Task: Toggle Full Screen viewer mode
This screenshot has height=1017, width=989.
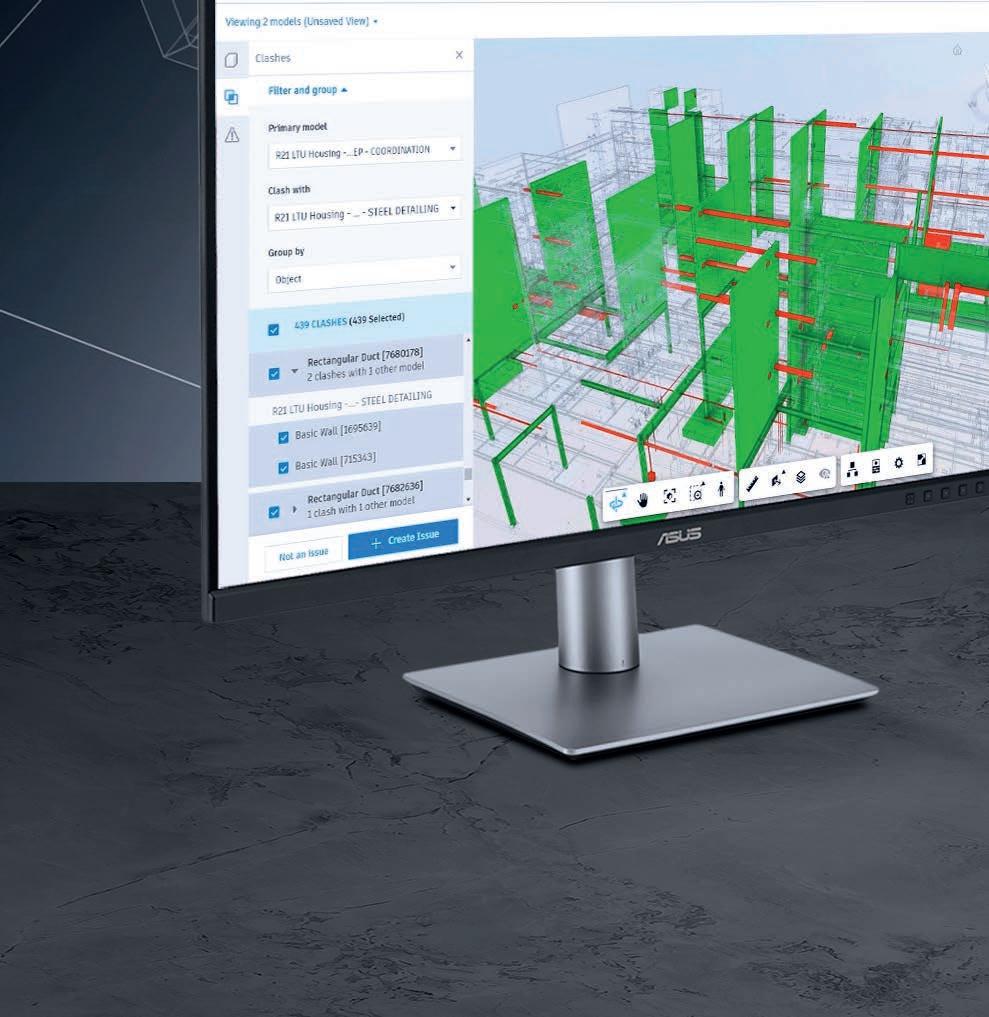Action: click(x=921, y=459)
